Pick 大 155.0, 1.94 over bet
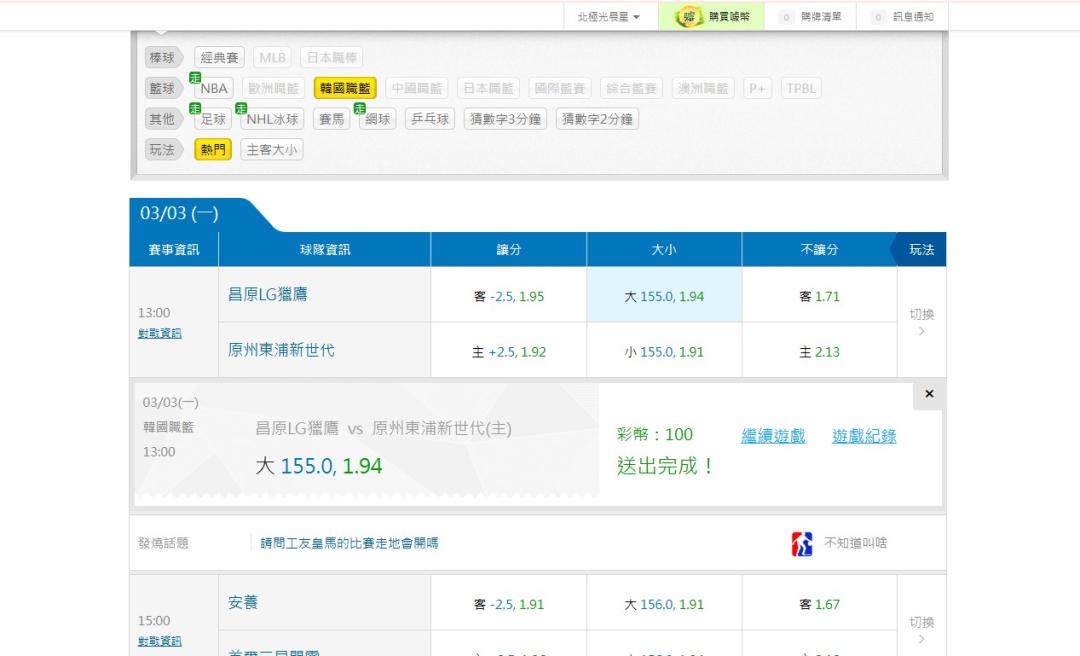 click(664, 296)
